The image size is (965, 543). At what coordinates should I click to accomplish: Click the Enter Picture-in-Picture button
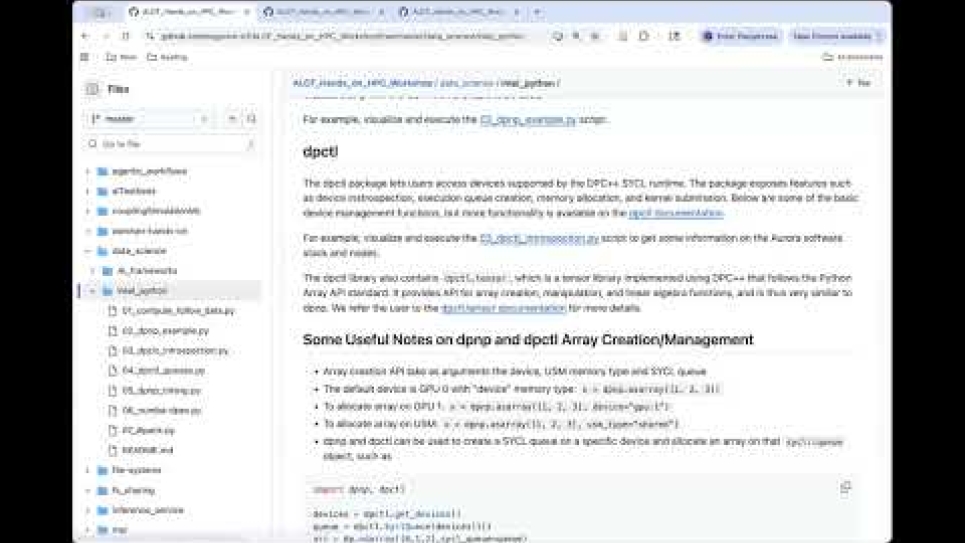[740, 36]
